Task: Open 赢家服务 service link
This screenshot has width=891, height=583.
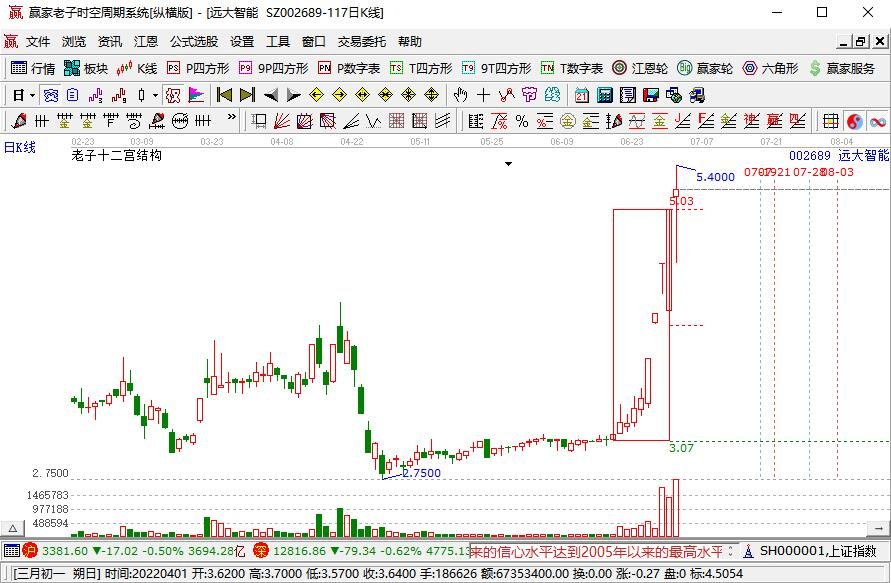Action: (842, 68)
